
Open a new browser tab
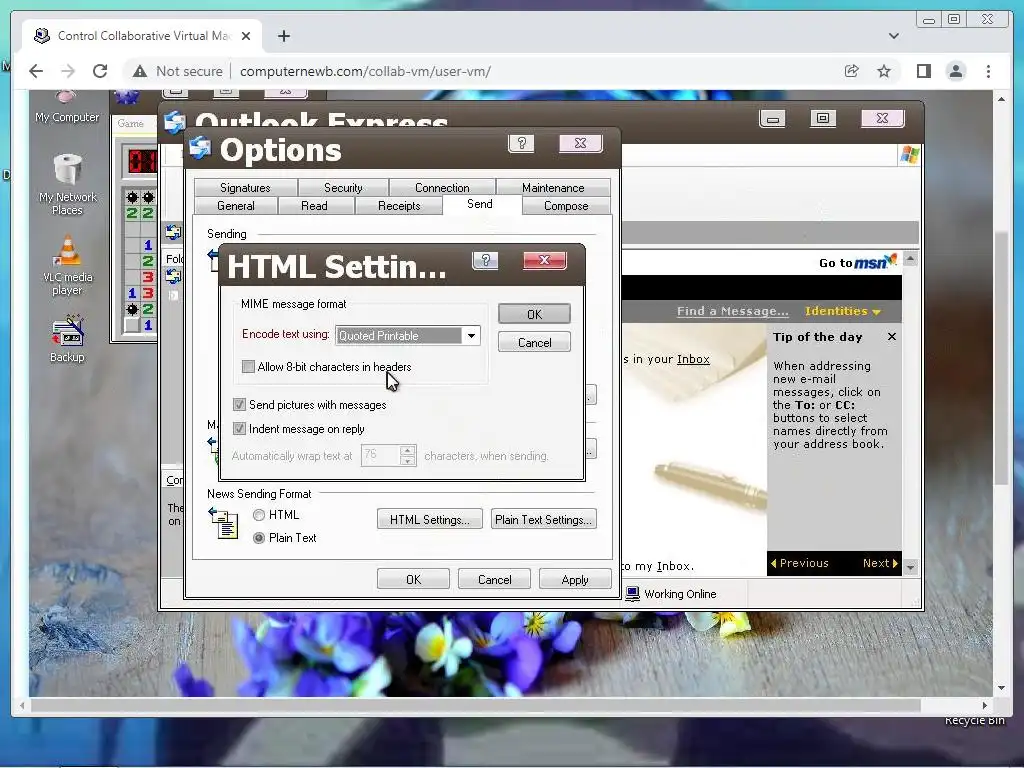point(284,36)
